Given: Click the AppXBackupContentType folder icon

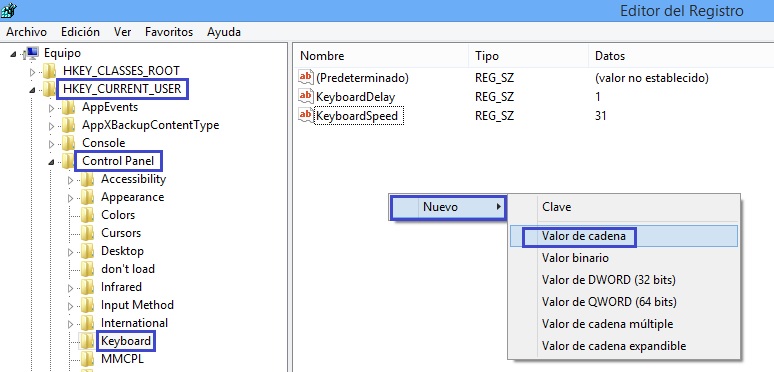Looking at the screenshot, I should 69,125.
